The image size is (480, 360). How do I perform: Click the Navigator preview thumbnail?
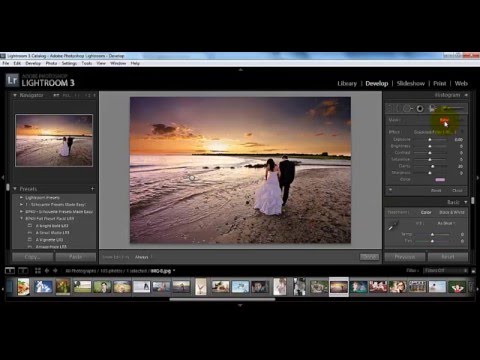click(x=54, y=140)
